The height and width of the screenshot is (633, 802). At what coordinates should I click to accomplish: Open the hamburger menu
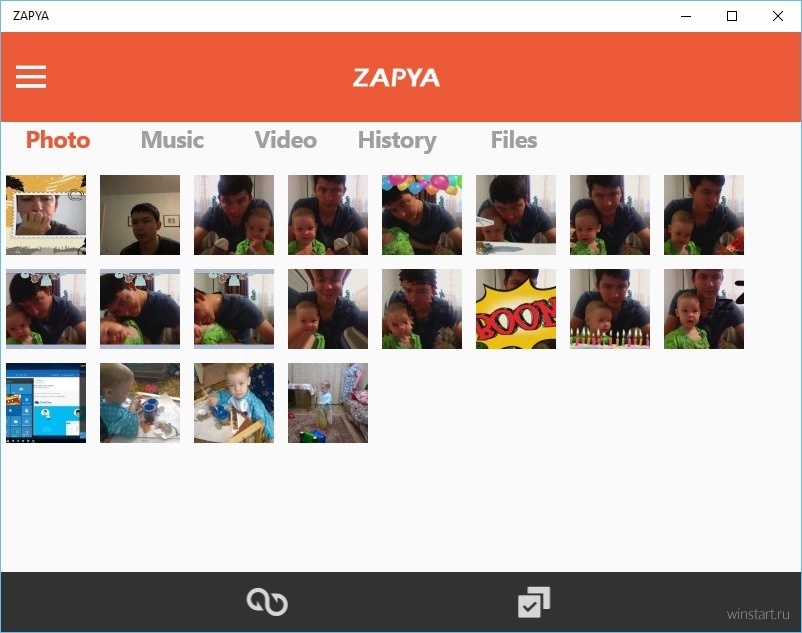click(31, 77)
